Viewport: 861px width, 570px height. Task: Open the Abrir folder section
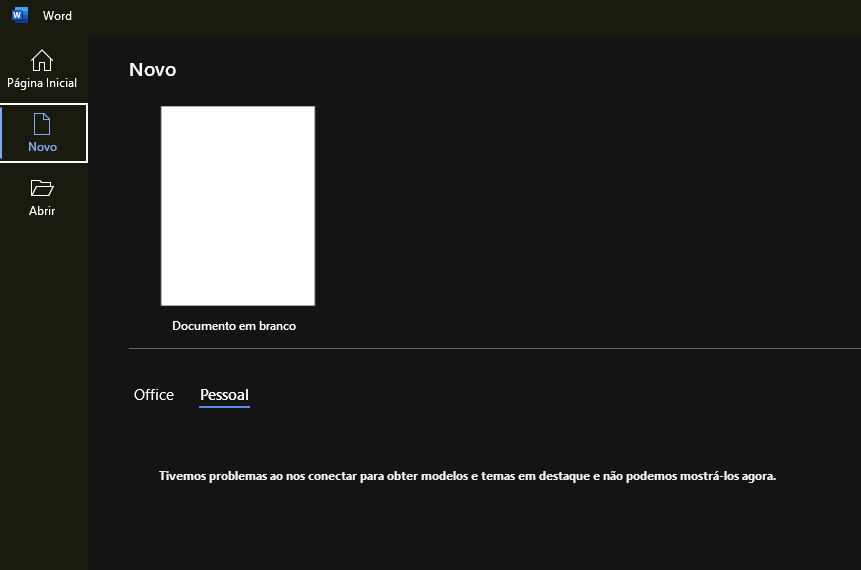(42, 198)
